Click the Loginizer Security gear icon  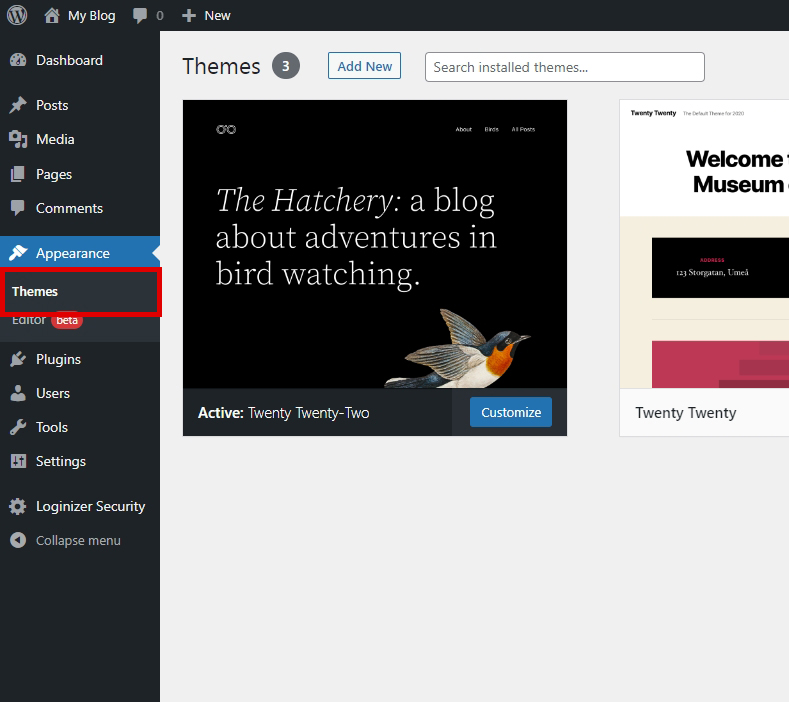coord(18,506)
